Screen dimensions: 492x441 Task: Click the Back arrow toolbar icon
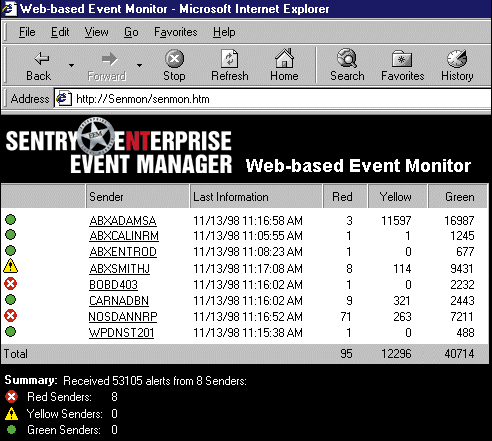[x=42, y=59]
